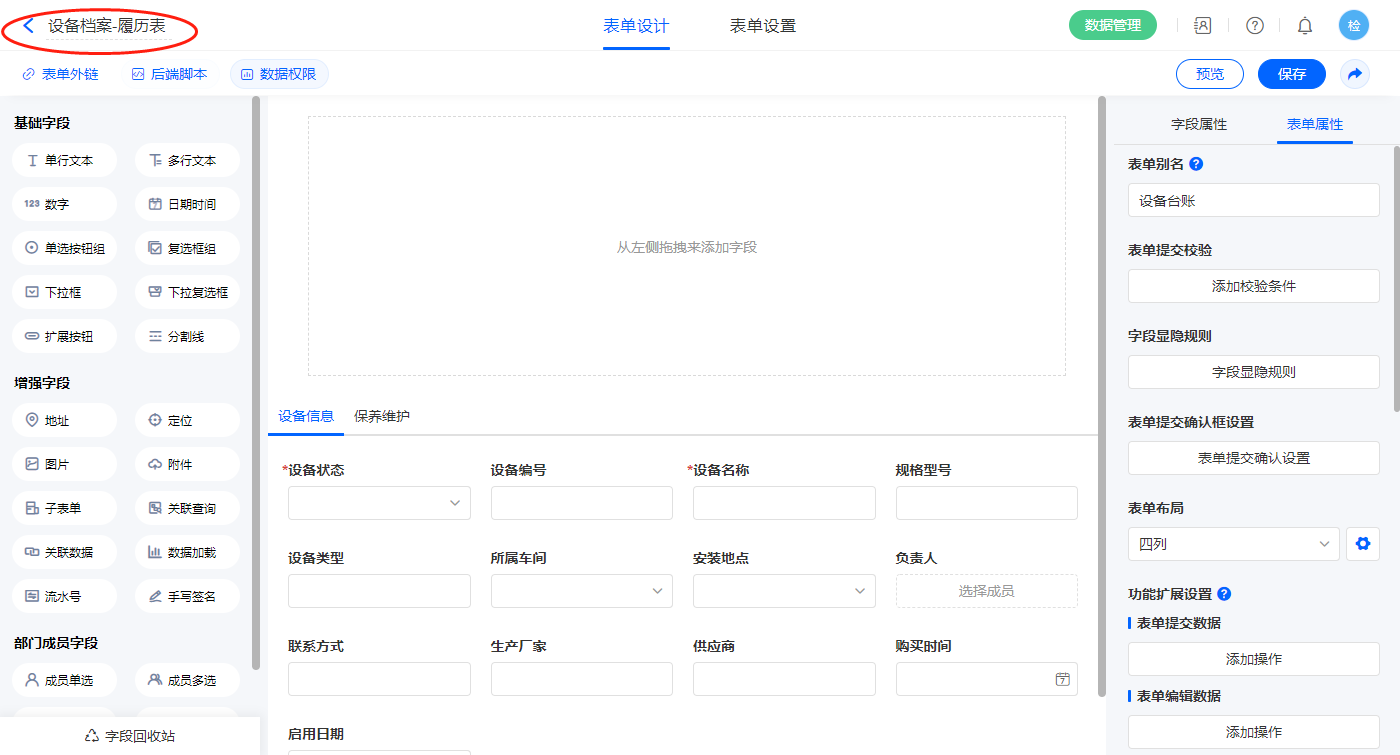Viewport: 1400px width, 755px height.
Task: Click the contacts book icon in header
Action: [1203, 26]
